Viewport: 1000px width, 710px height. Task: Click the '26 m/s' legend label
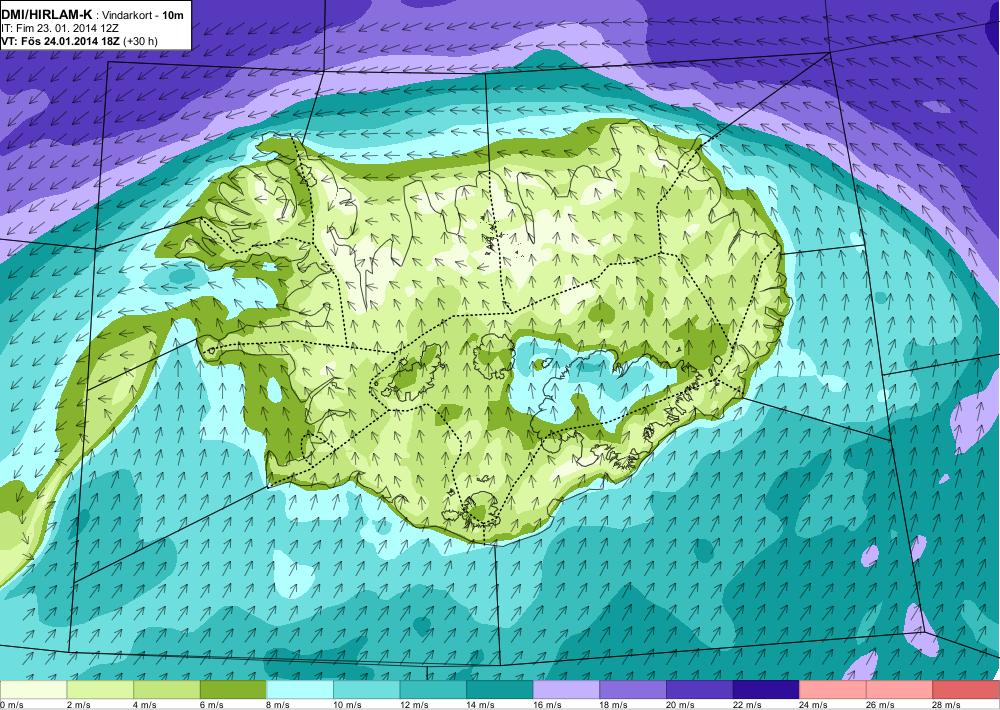881,705
